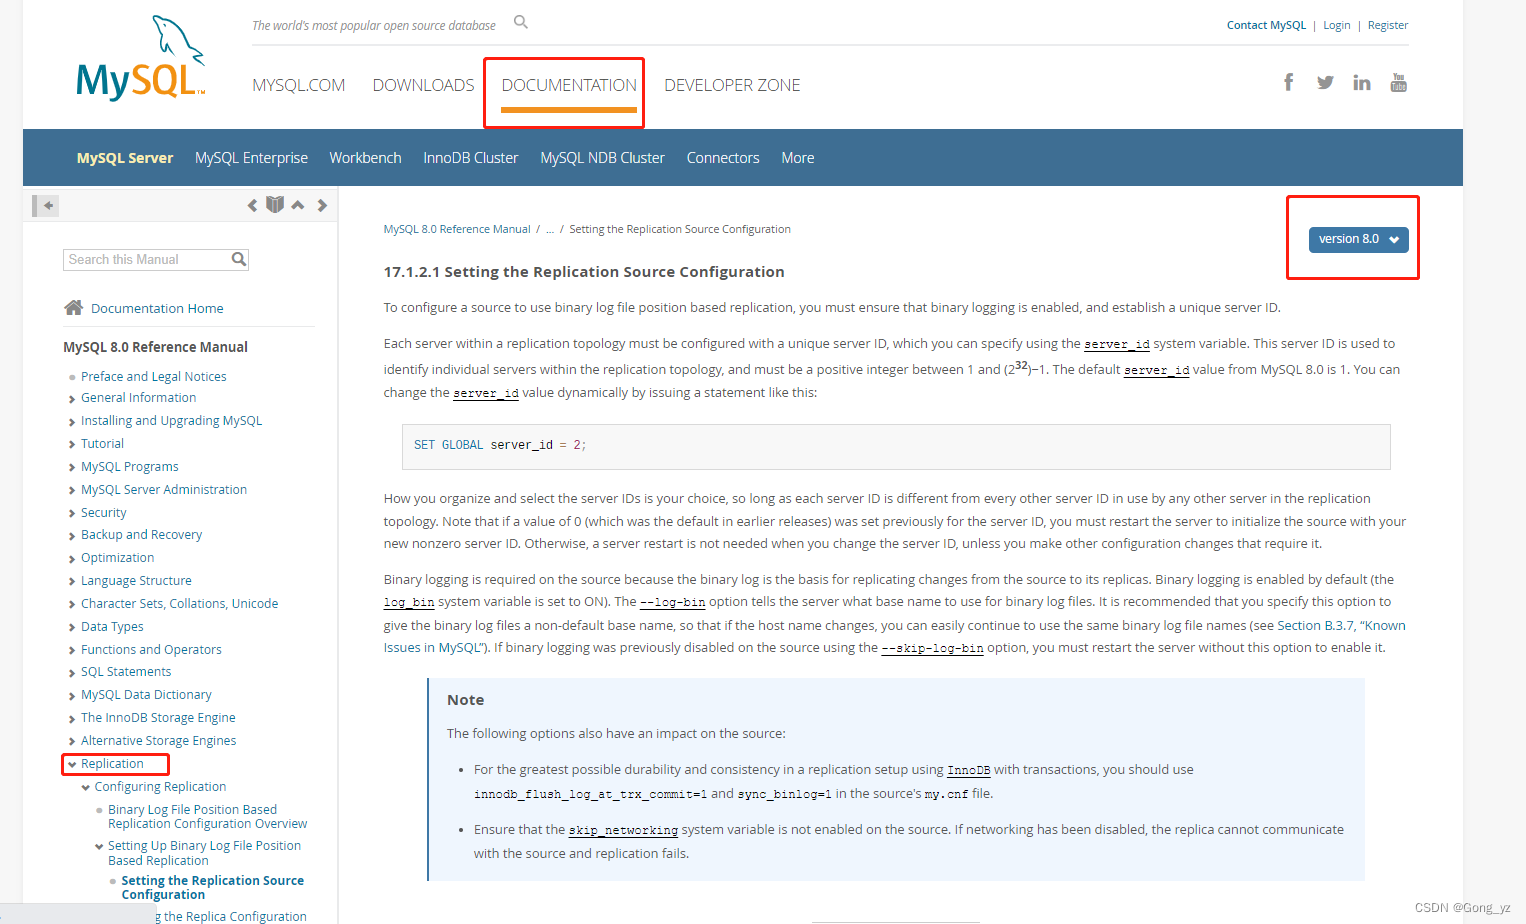Open Functions and Operators section
This screenshot has height=924, width=1526.
click(151, 649)
